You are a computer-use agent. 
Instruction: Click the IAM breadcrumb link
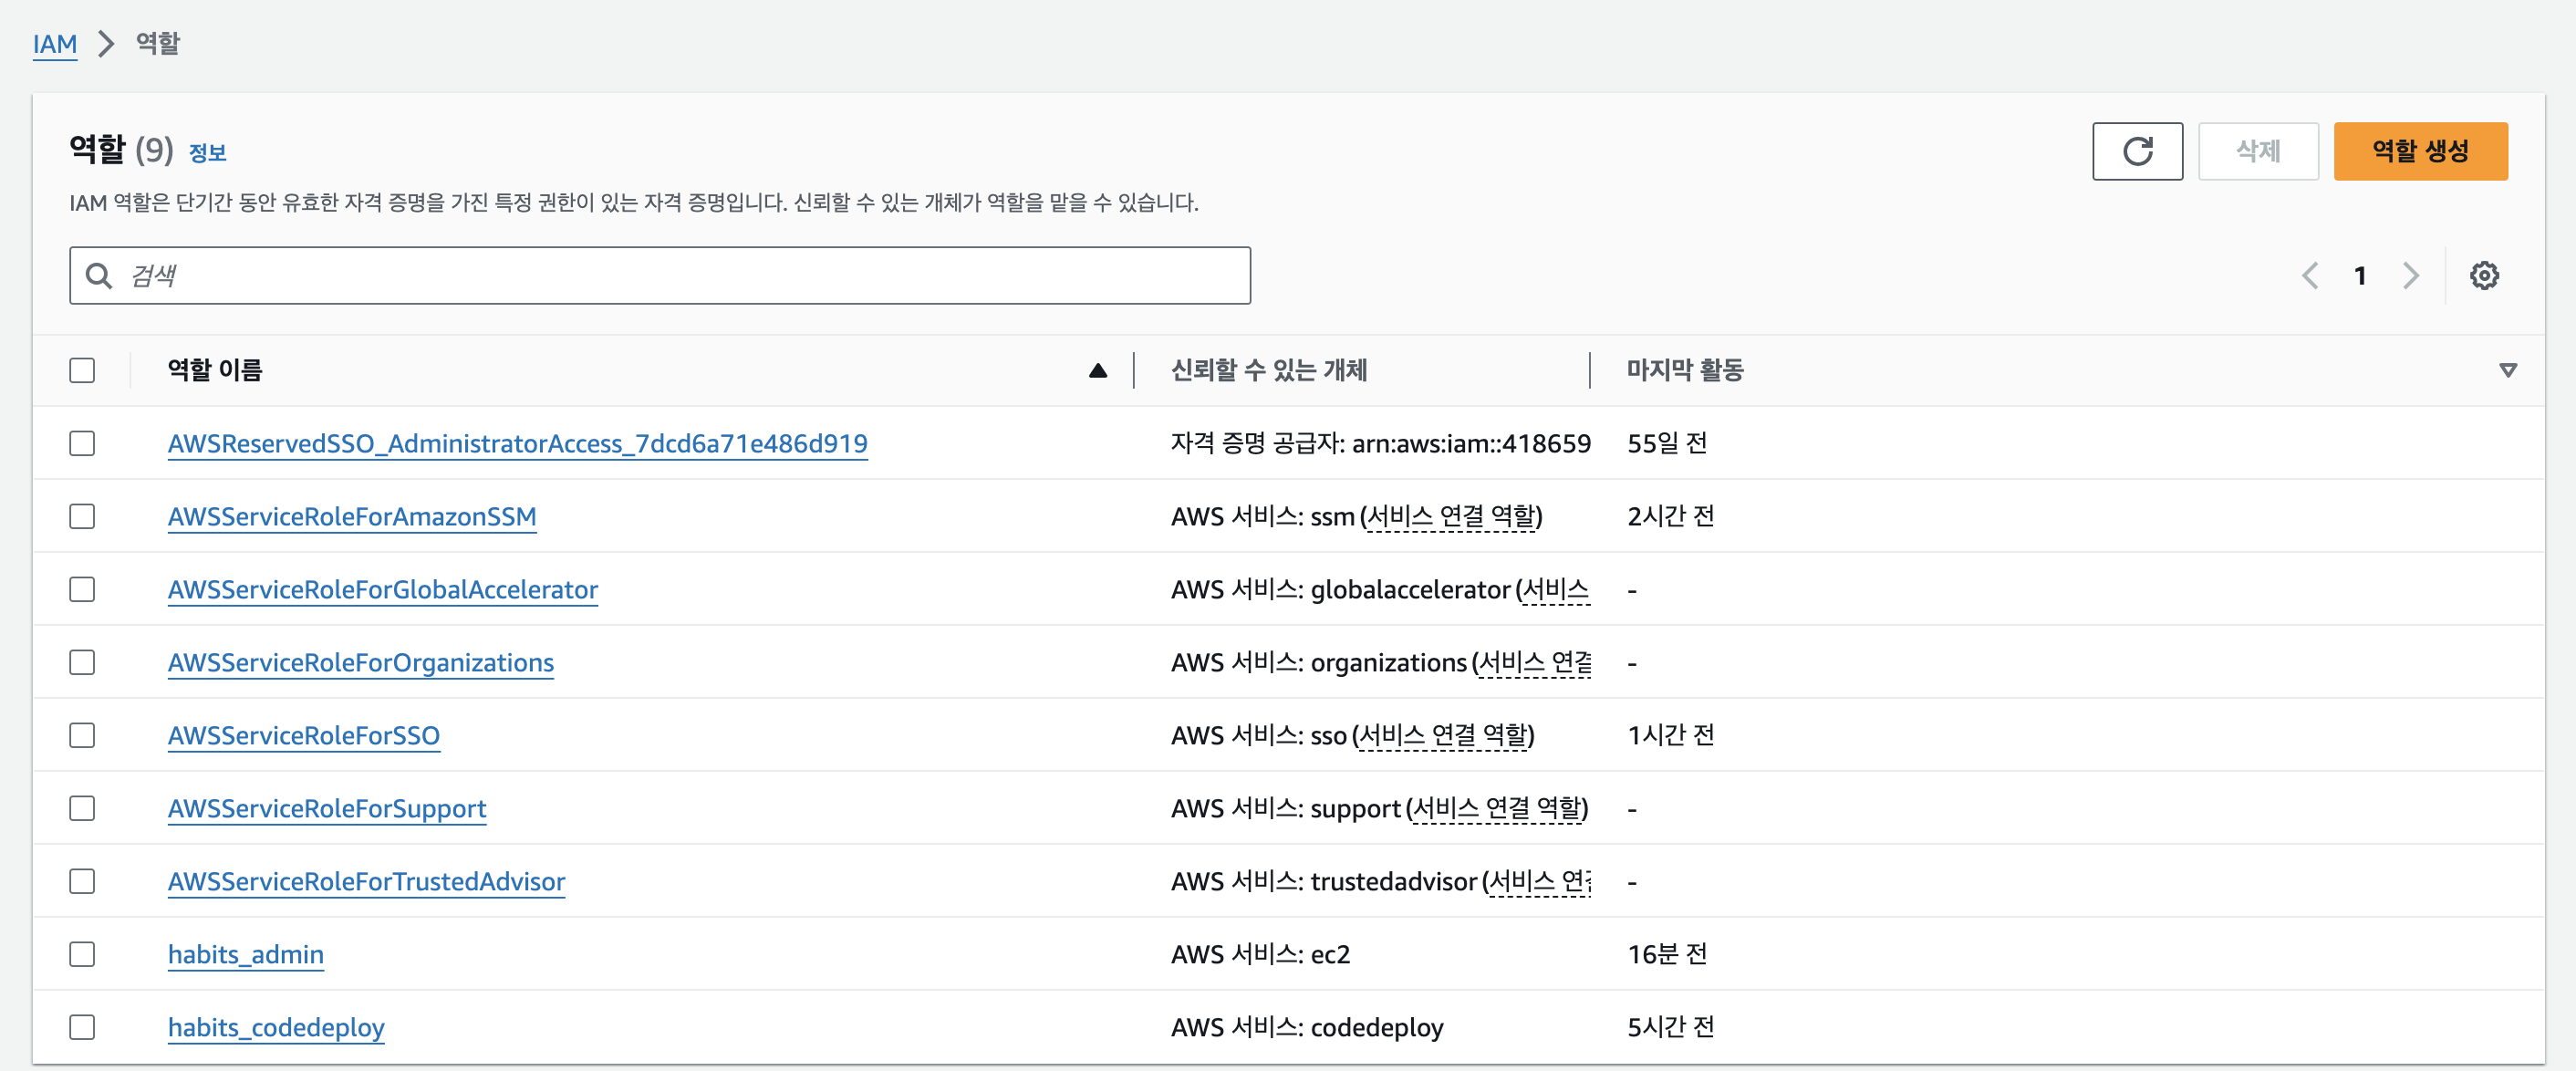coord(54,44)
